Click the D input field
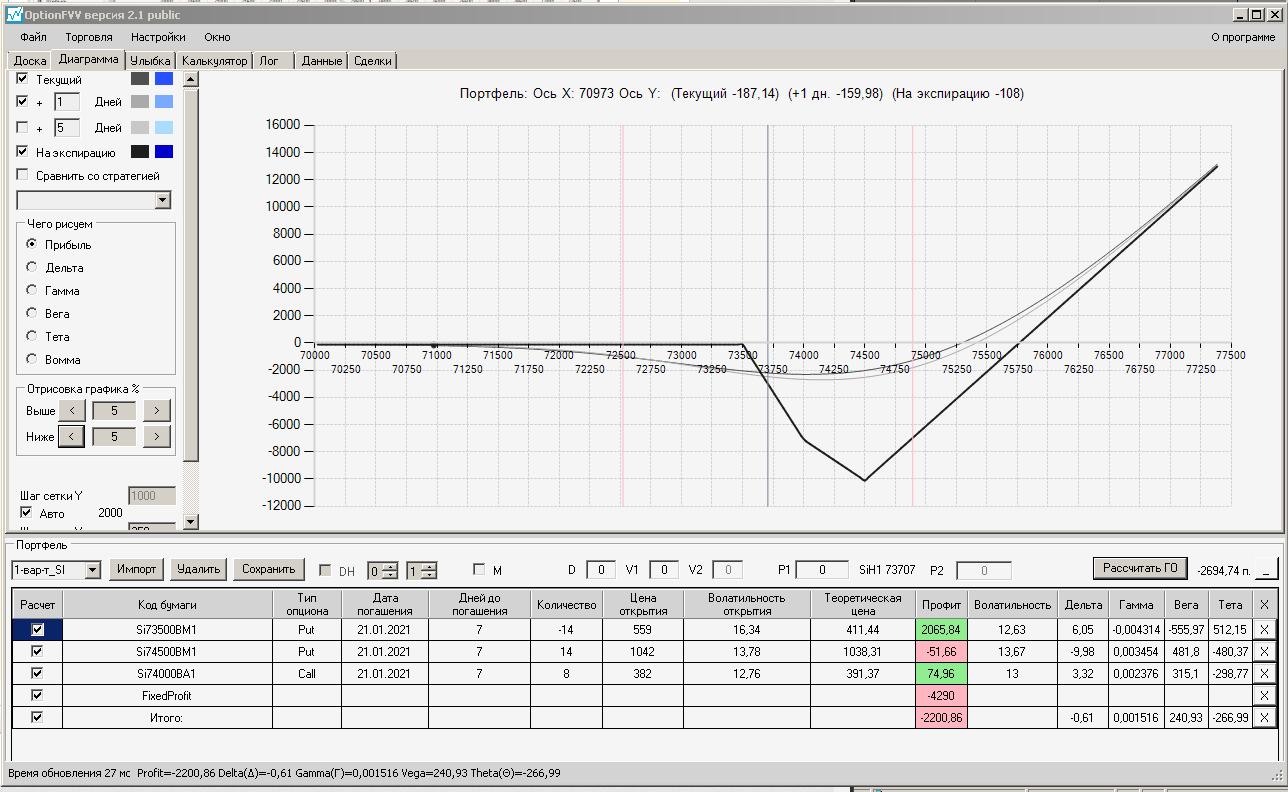The image size is (1288, 792). coord(600,570)
